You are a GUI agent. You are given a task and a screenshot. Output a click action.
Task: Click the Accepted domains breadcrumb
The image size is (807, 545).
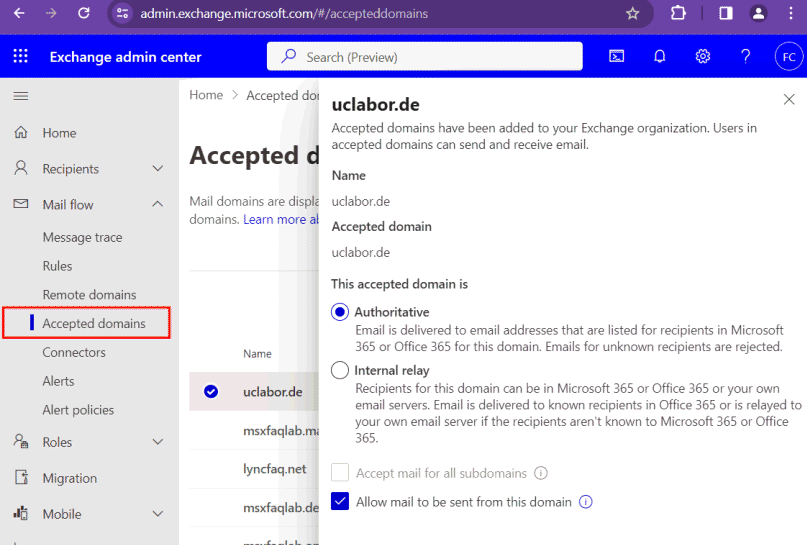(283, 95)
